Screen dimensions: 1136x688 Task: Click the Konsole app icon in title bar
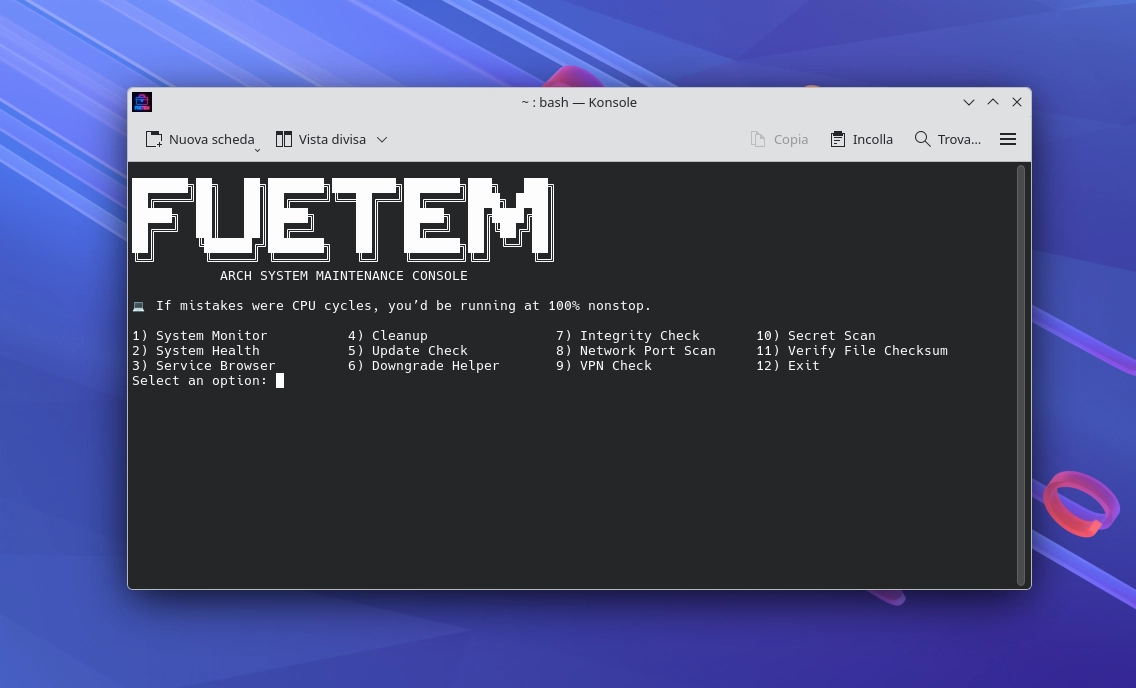click(x=142, y=102)
